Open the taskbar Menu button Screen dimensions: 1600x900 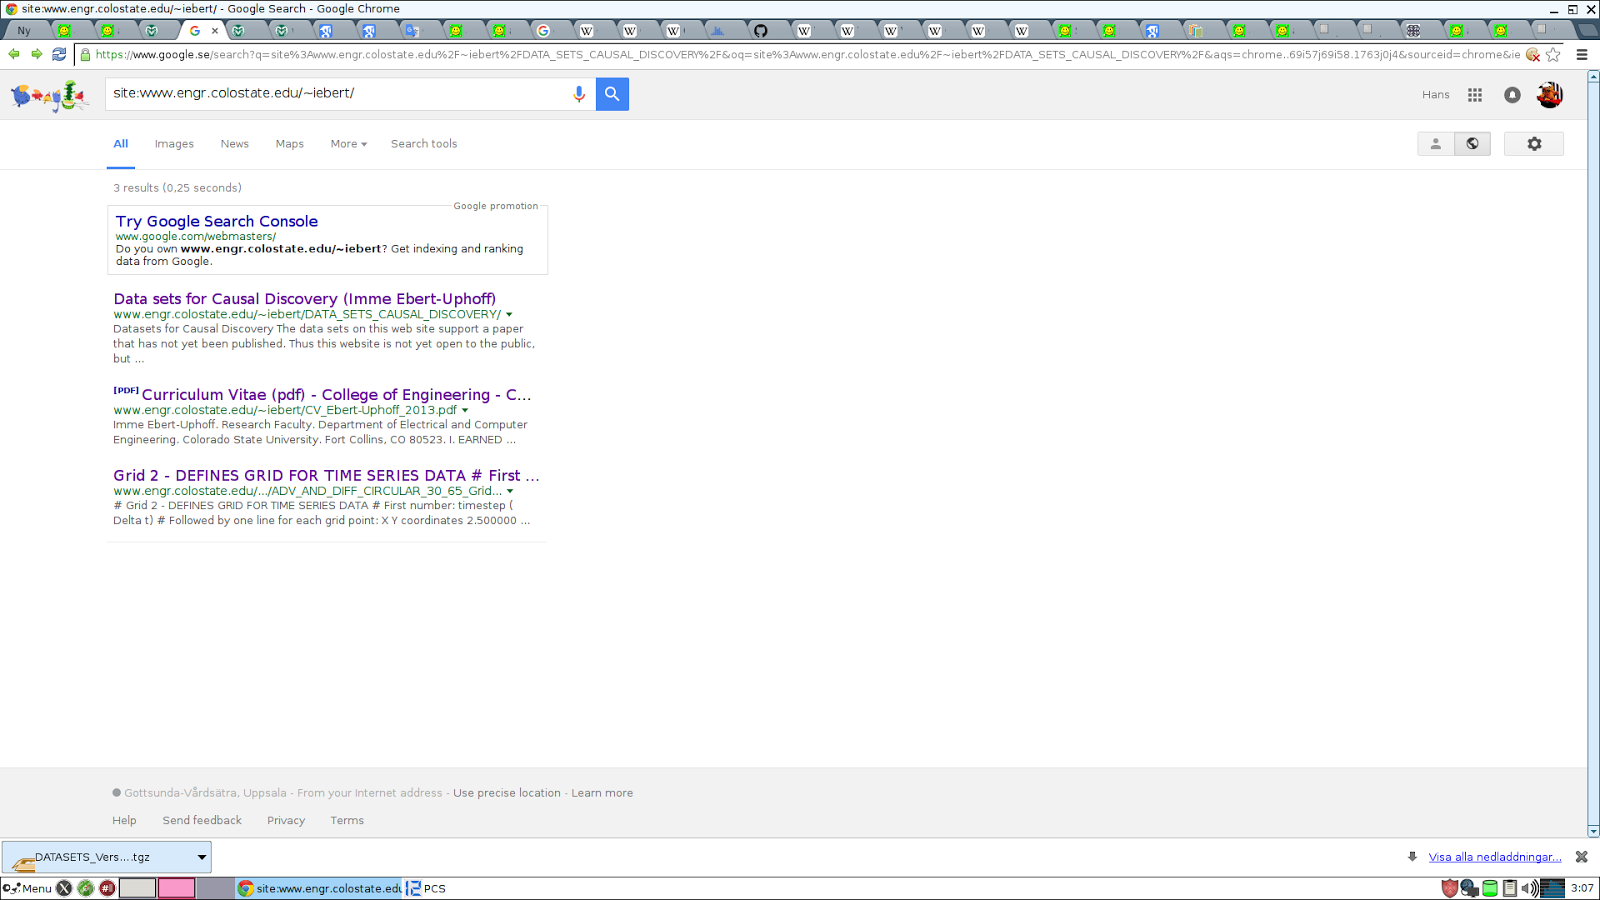click(28, 888)
